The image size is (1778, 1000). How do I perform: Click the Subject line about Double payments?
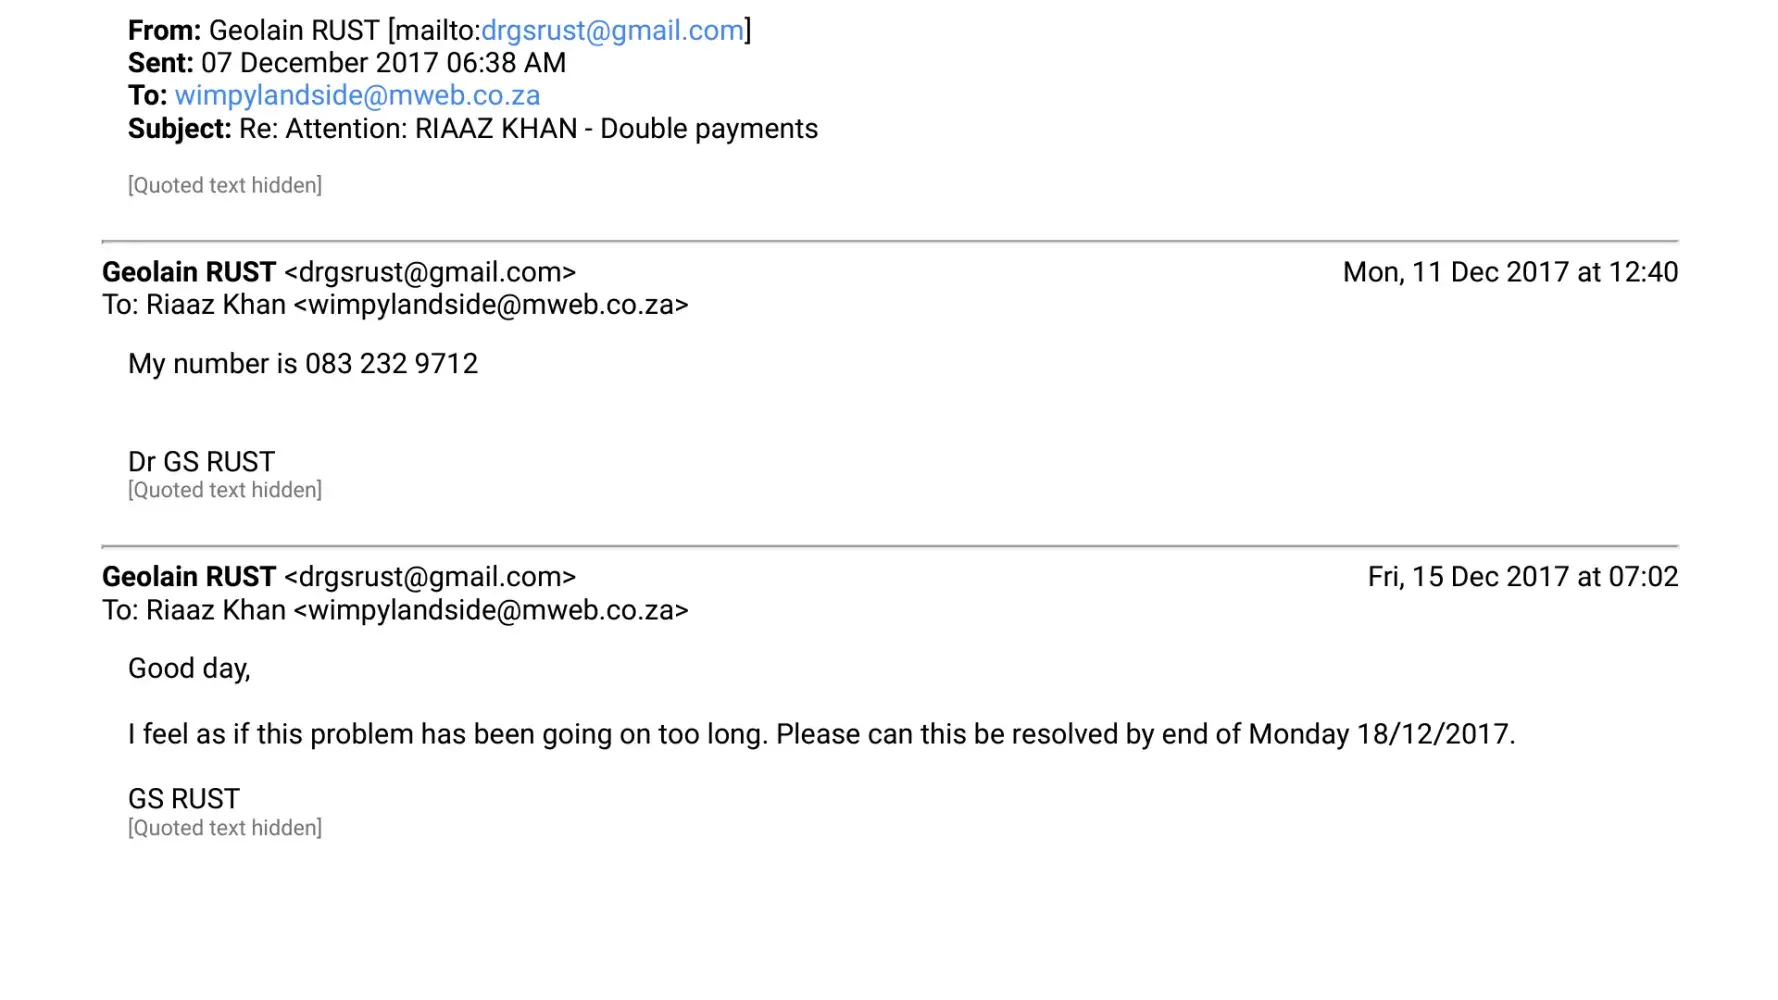tap(528, 129)
